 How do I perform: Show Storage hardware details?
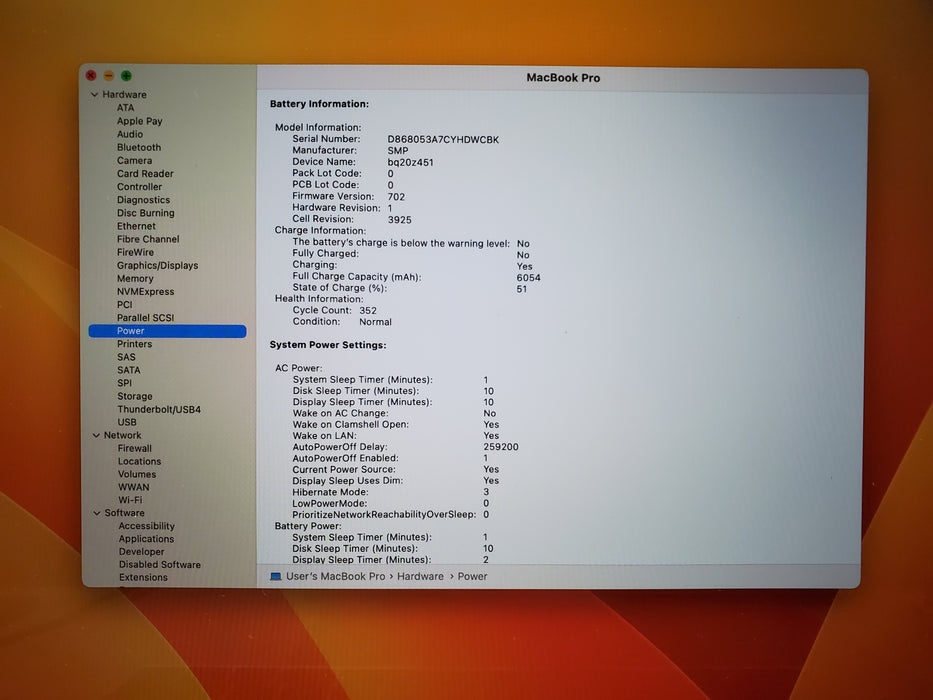(135, 396)
